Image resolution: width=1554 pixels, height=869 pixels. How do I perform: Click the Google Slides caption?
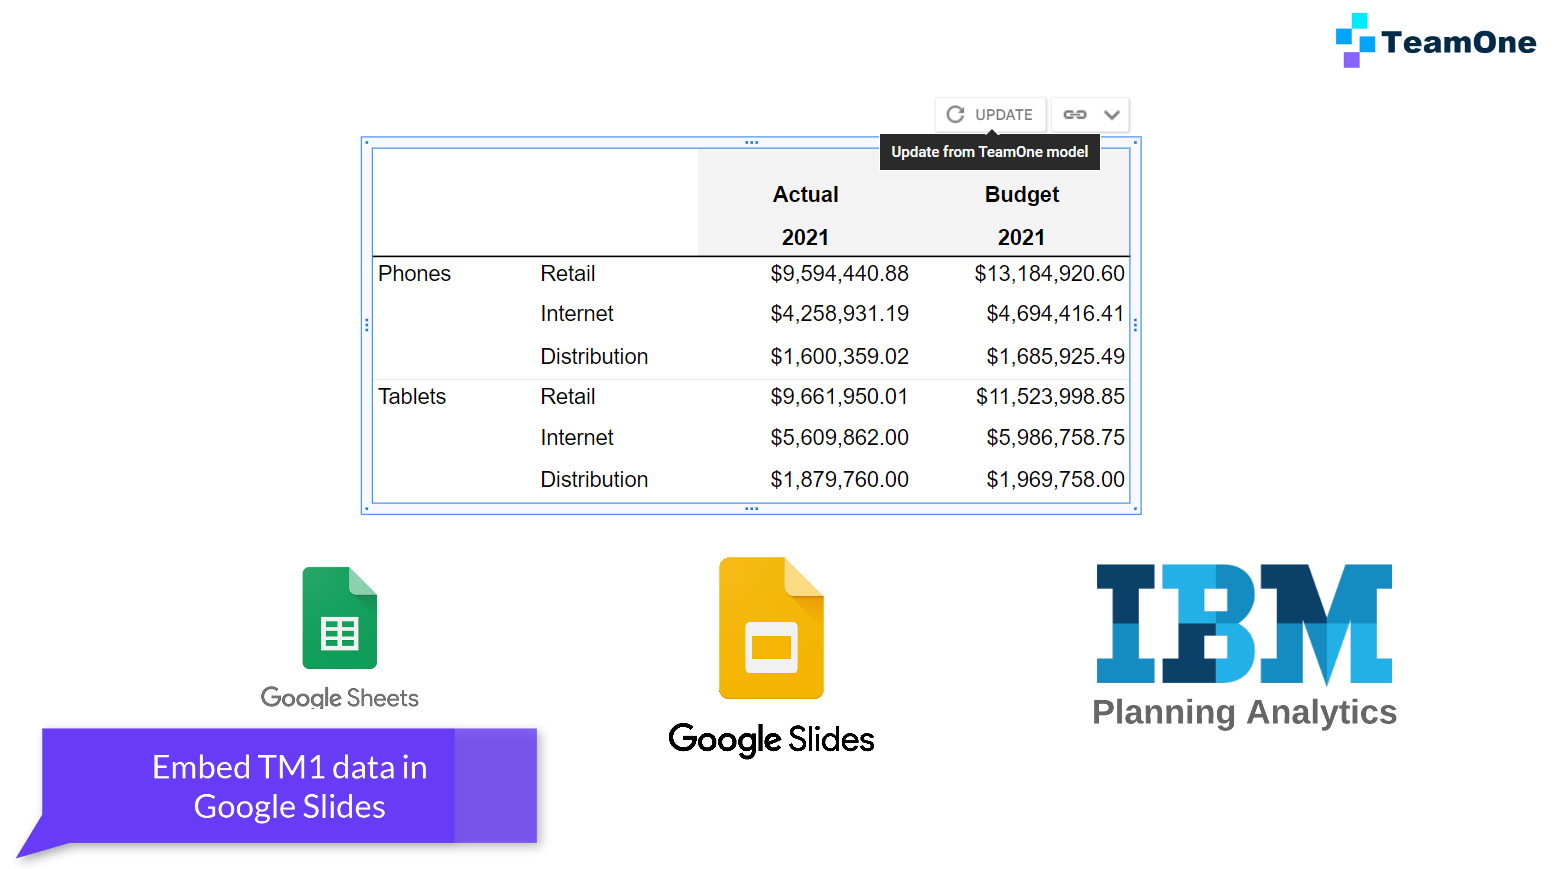click(771, 740)
